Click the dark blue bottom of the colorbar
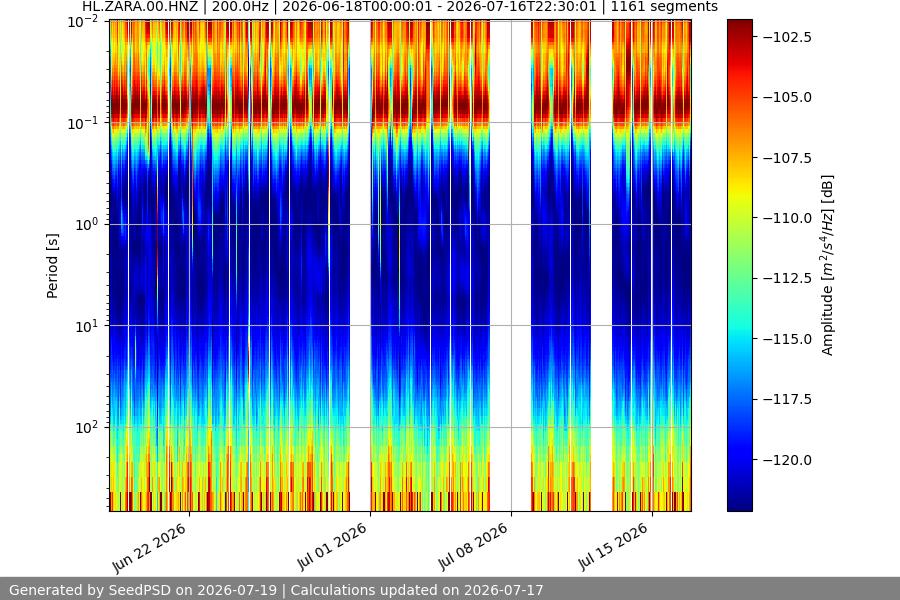This screenshot has width=900, height=600. point(740,500)
